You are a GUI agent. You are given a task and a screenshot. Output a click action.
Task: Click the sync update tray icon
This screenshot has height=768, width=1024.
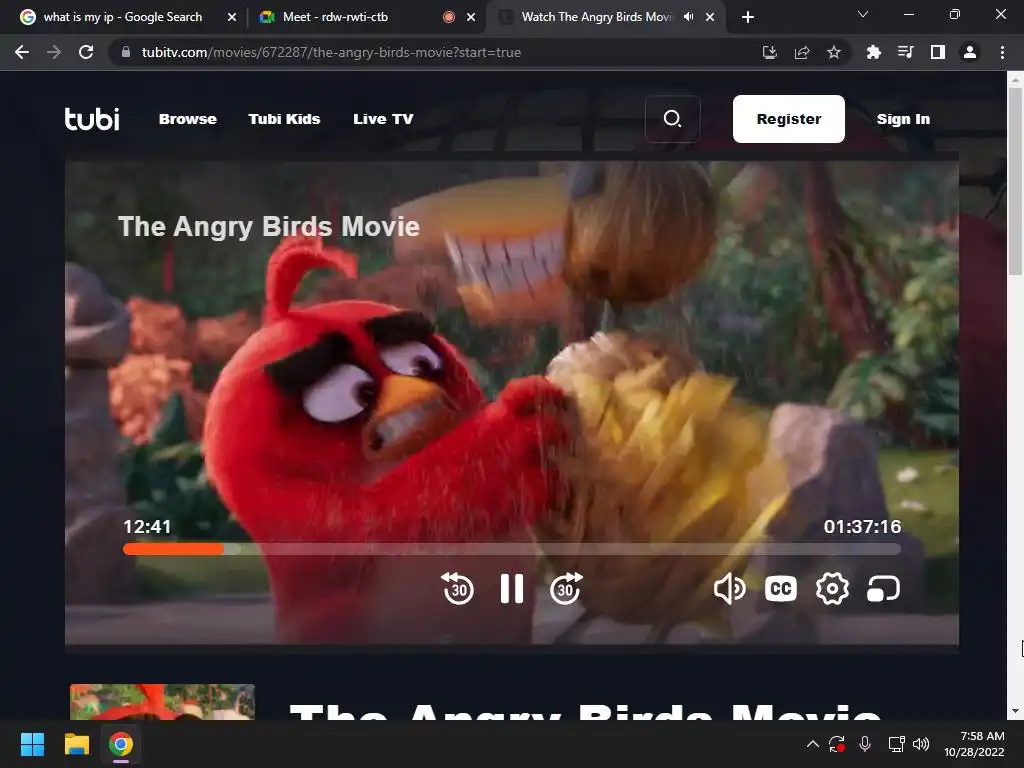pos(837,744)
